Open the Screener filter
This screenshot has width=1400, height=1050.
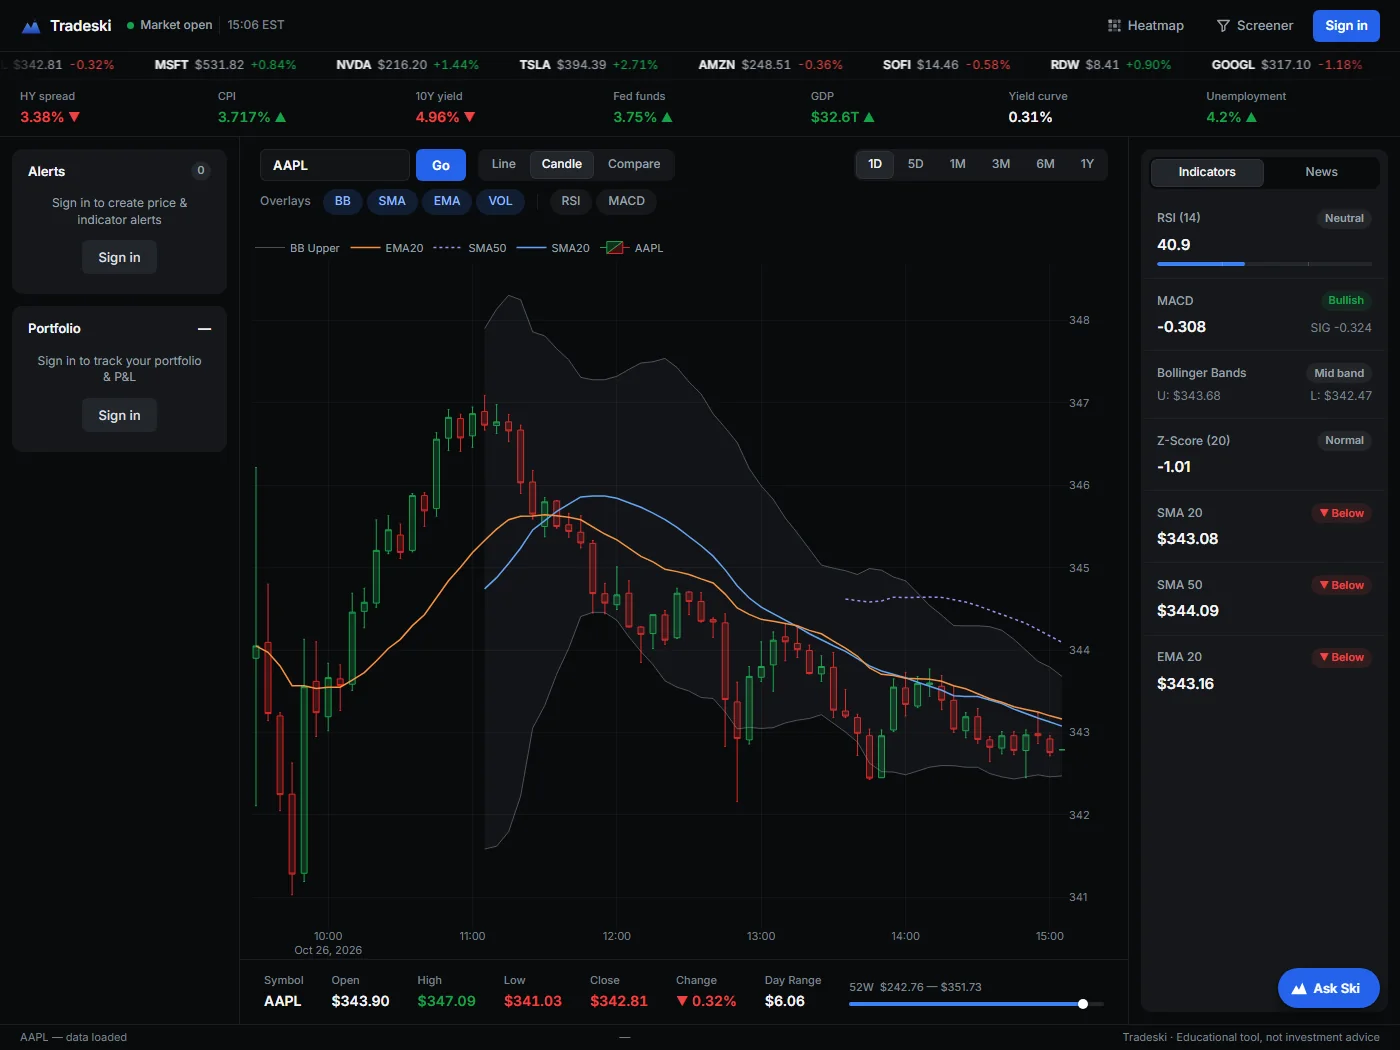point(1255,26)
